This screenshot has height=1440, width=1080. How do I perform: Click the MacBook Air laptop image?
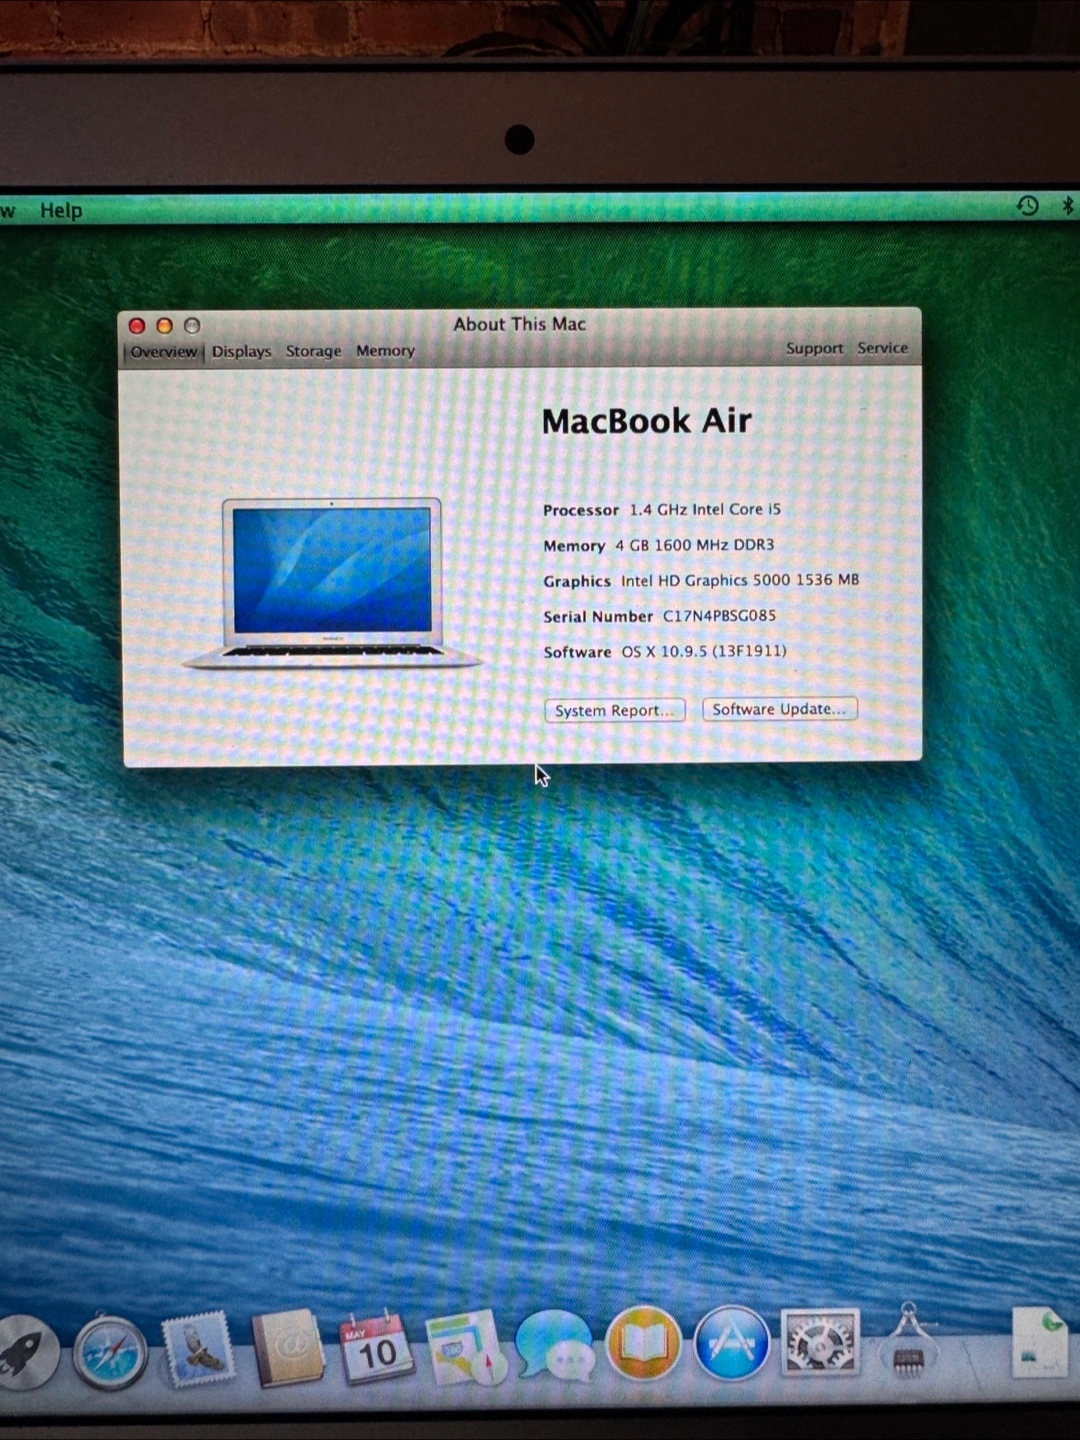332,583
